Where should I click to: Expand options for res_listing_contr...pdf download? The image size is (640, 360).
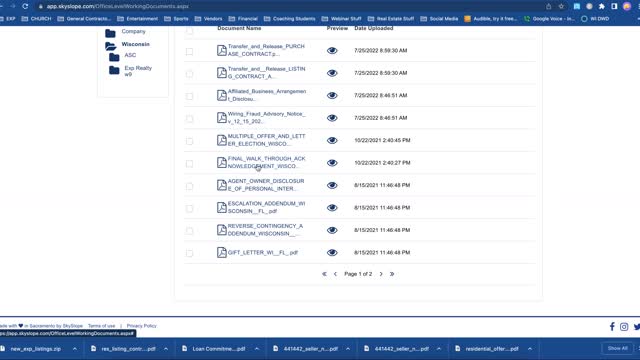coord(166,349)
